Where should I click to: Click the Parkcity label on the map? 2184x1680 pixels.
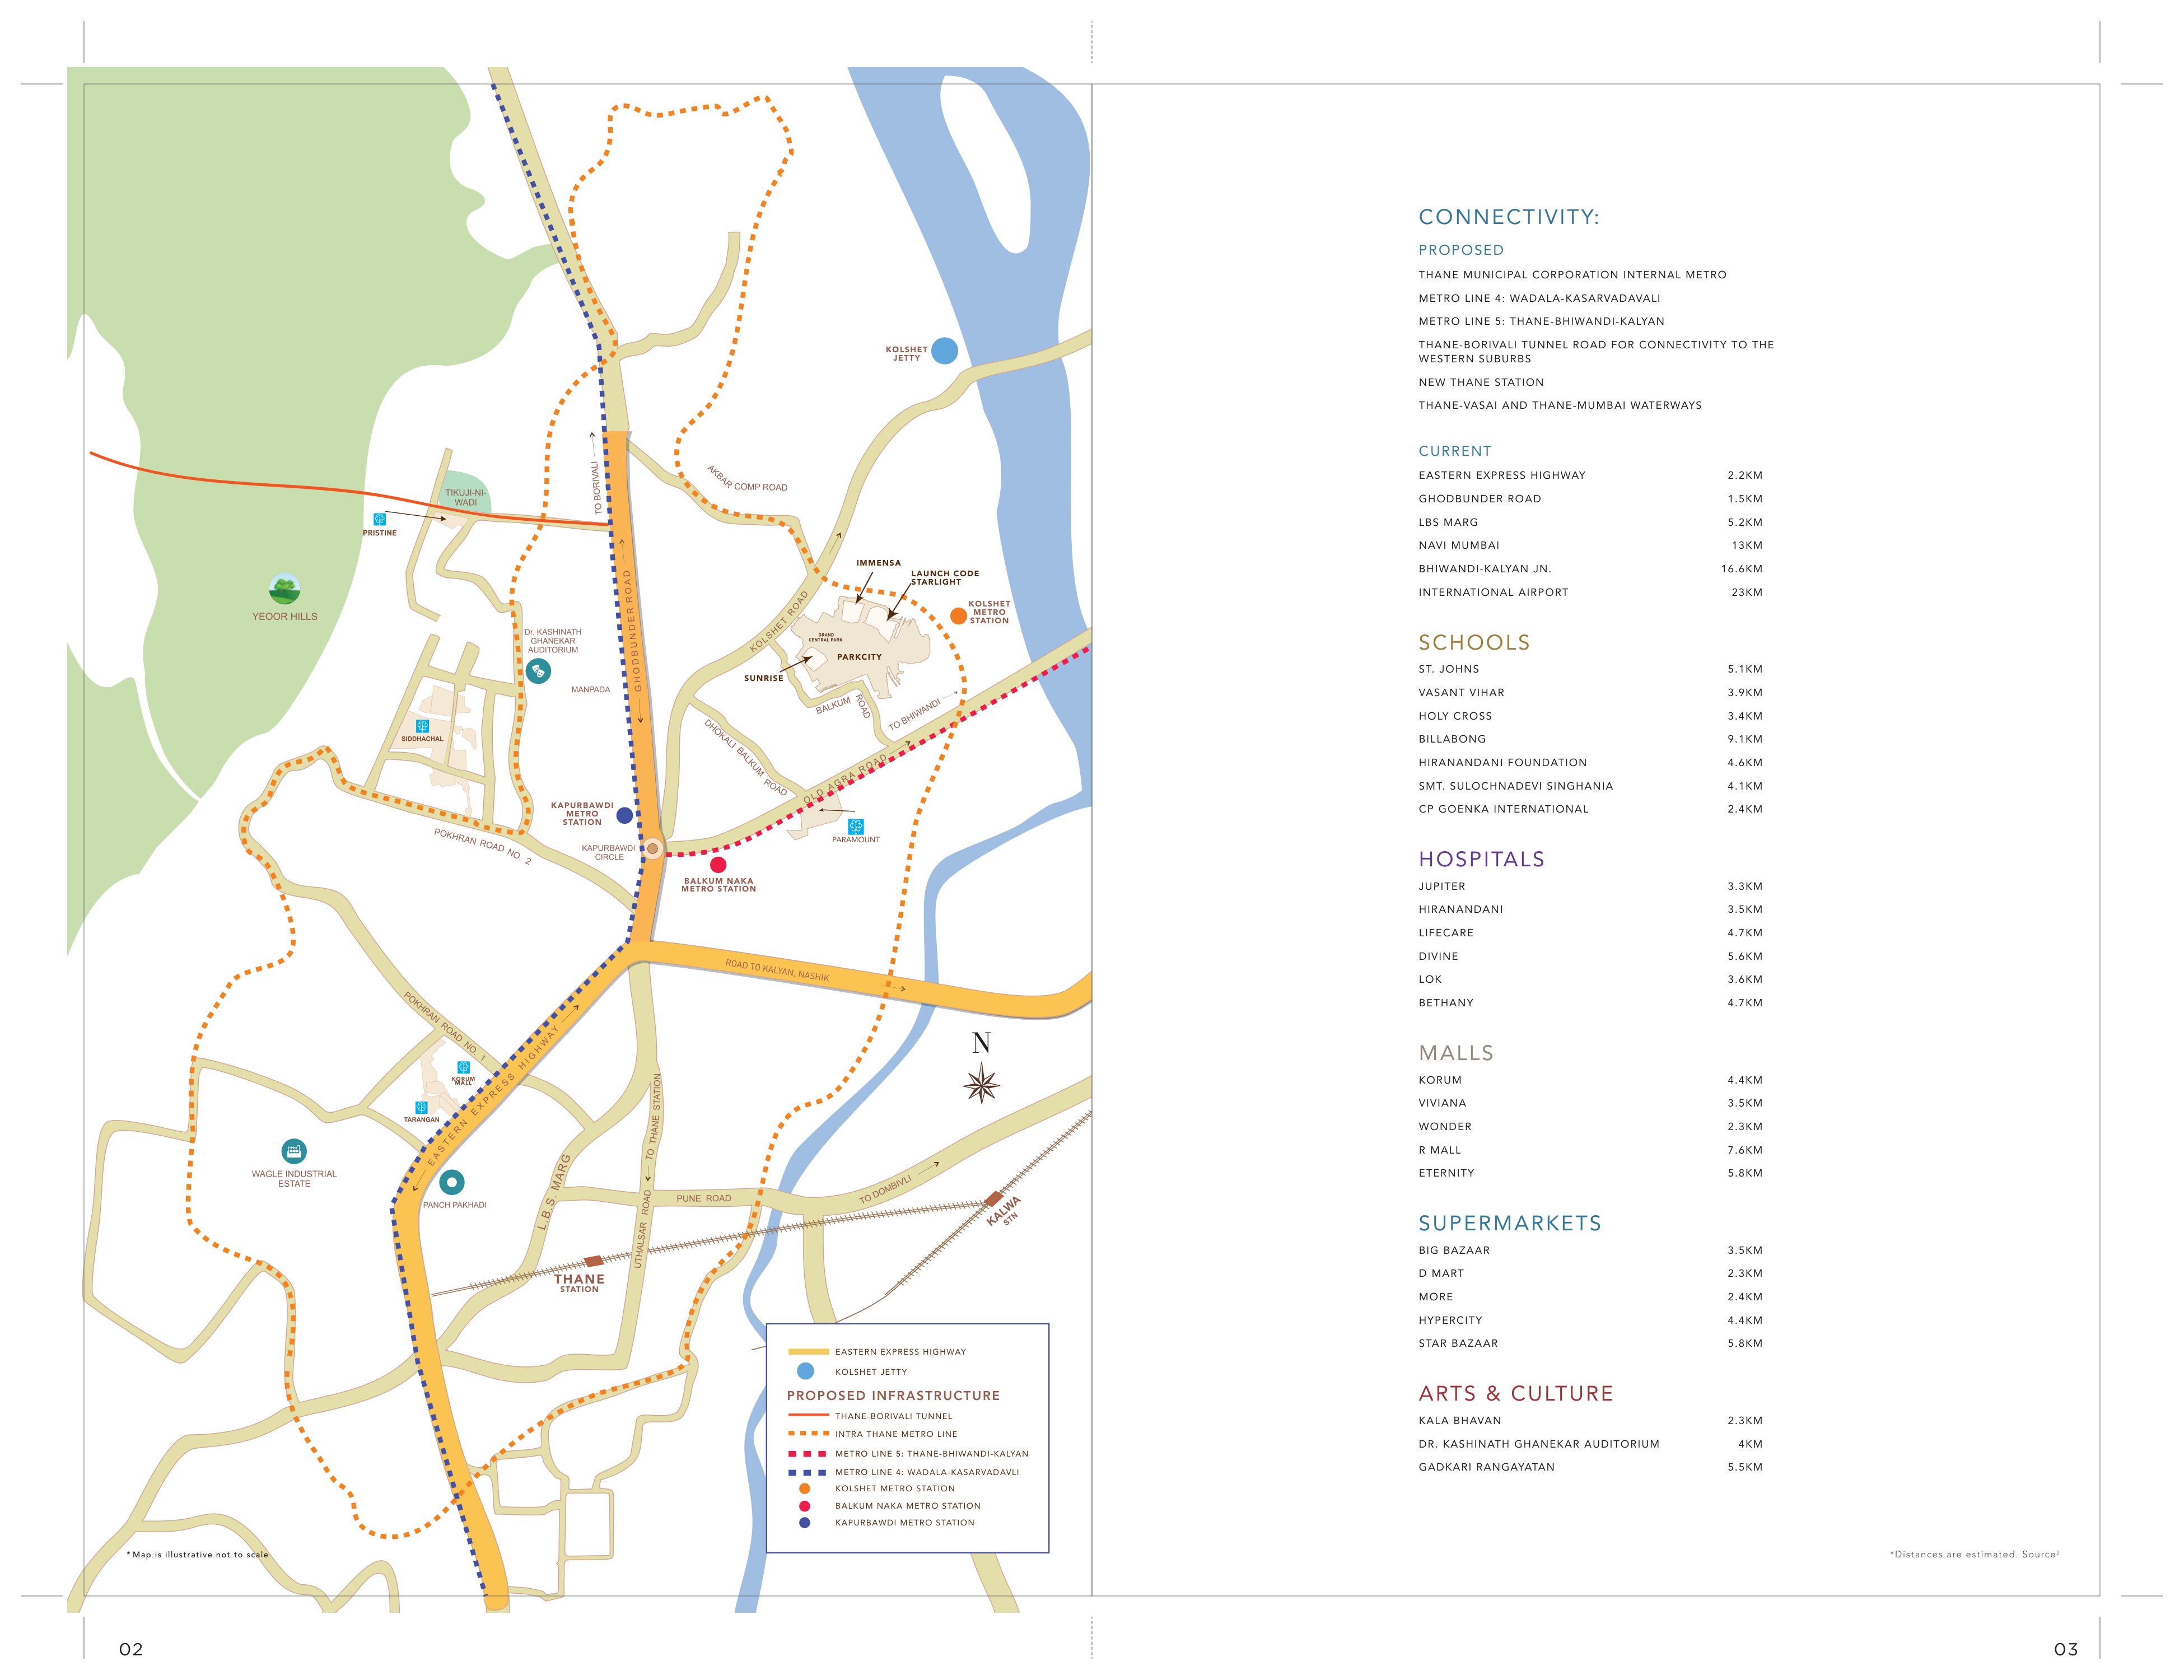(859, 657)
